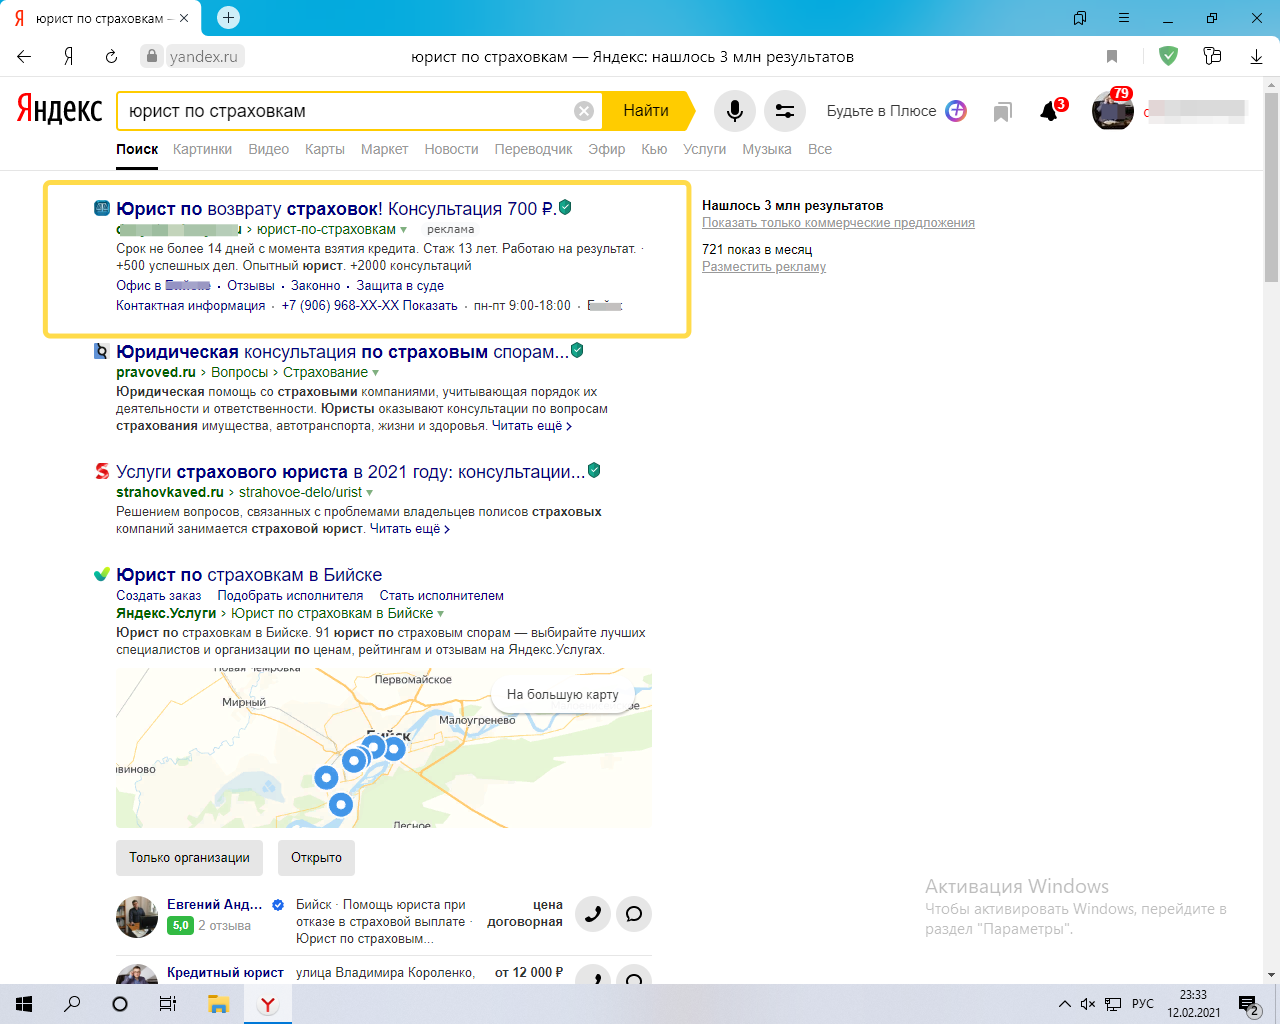Clear the search query with X icon

coord(584,111)
